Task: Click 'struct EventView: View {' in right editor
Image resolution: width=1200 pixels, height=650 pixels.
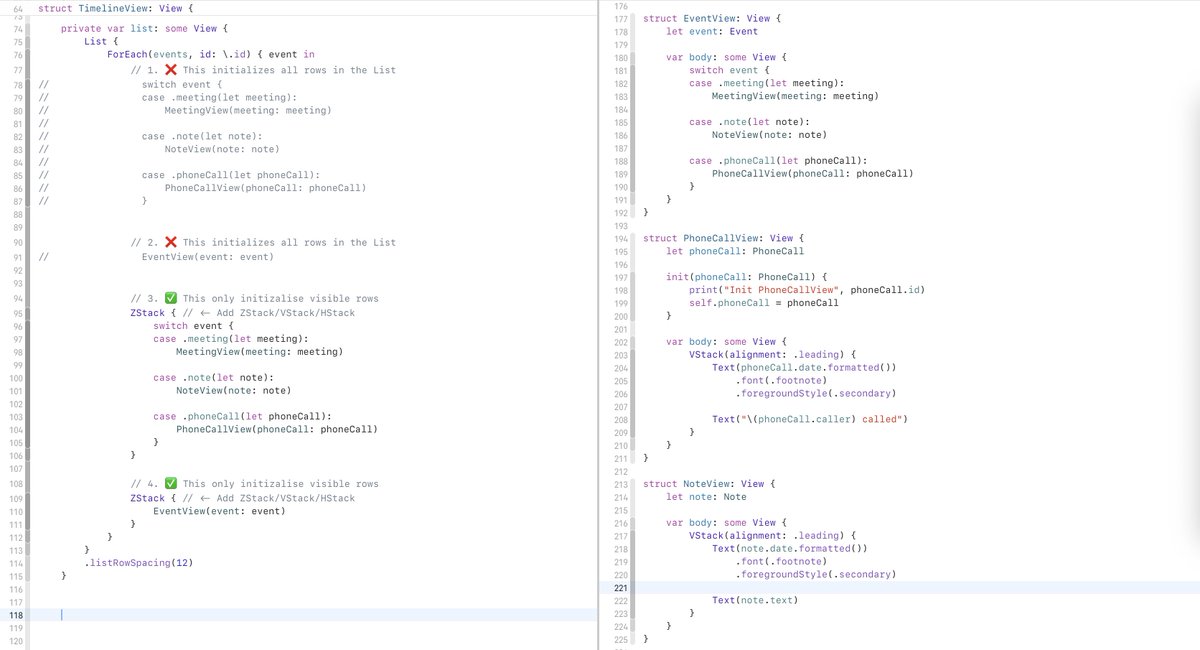Action: point(712,19)
